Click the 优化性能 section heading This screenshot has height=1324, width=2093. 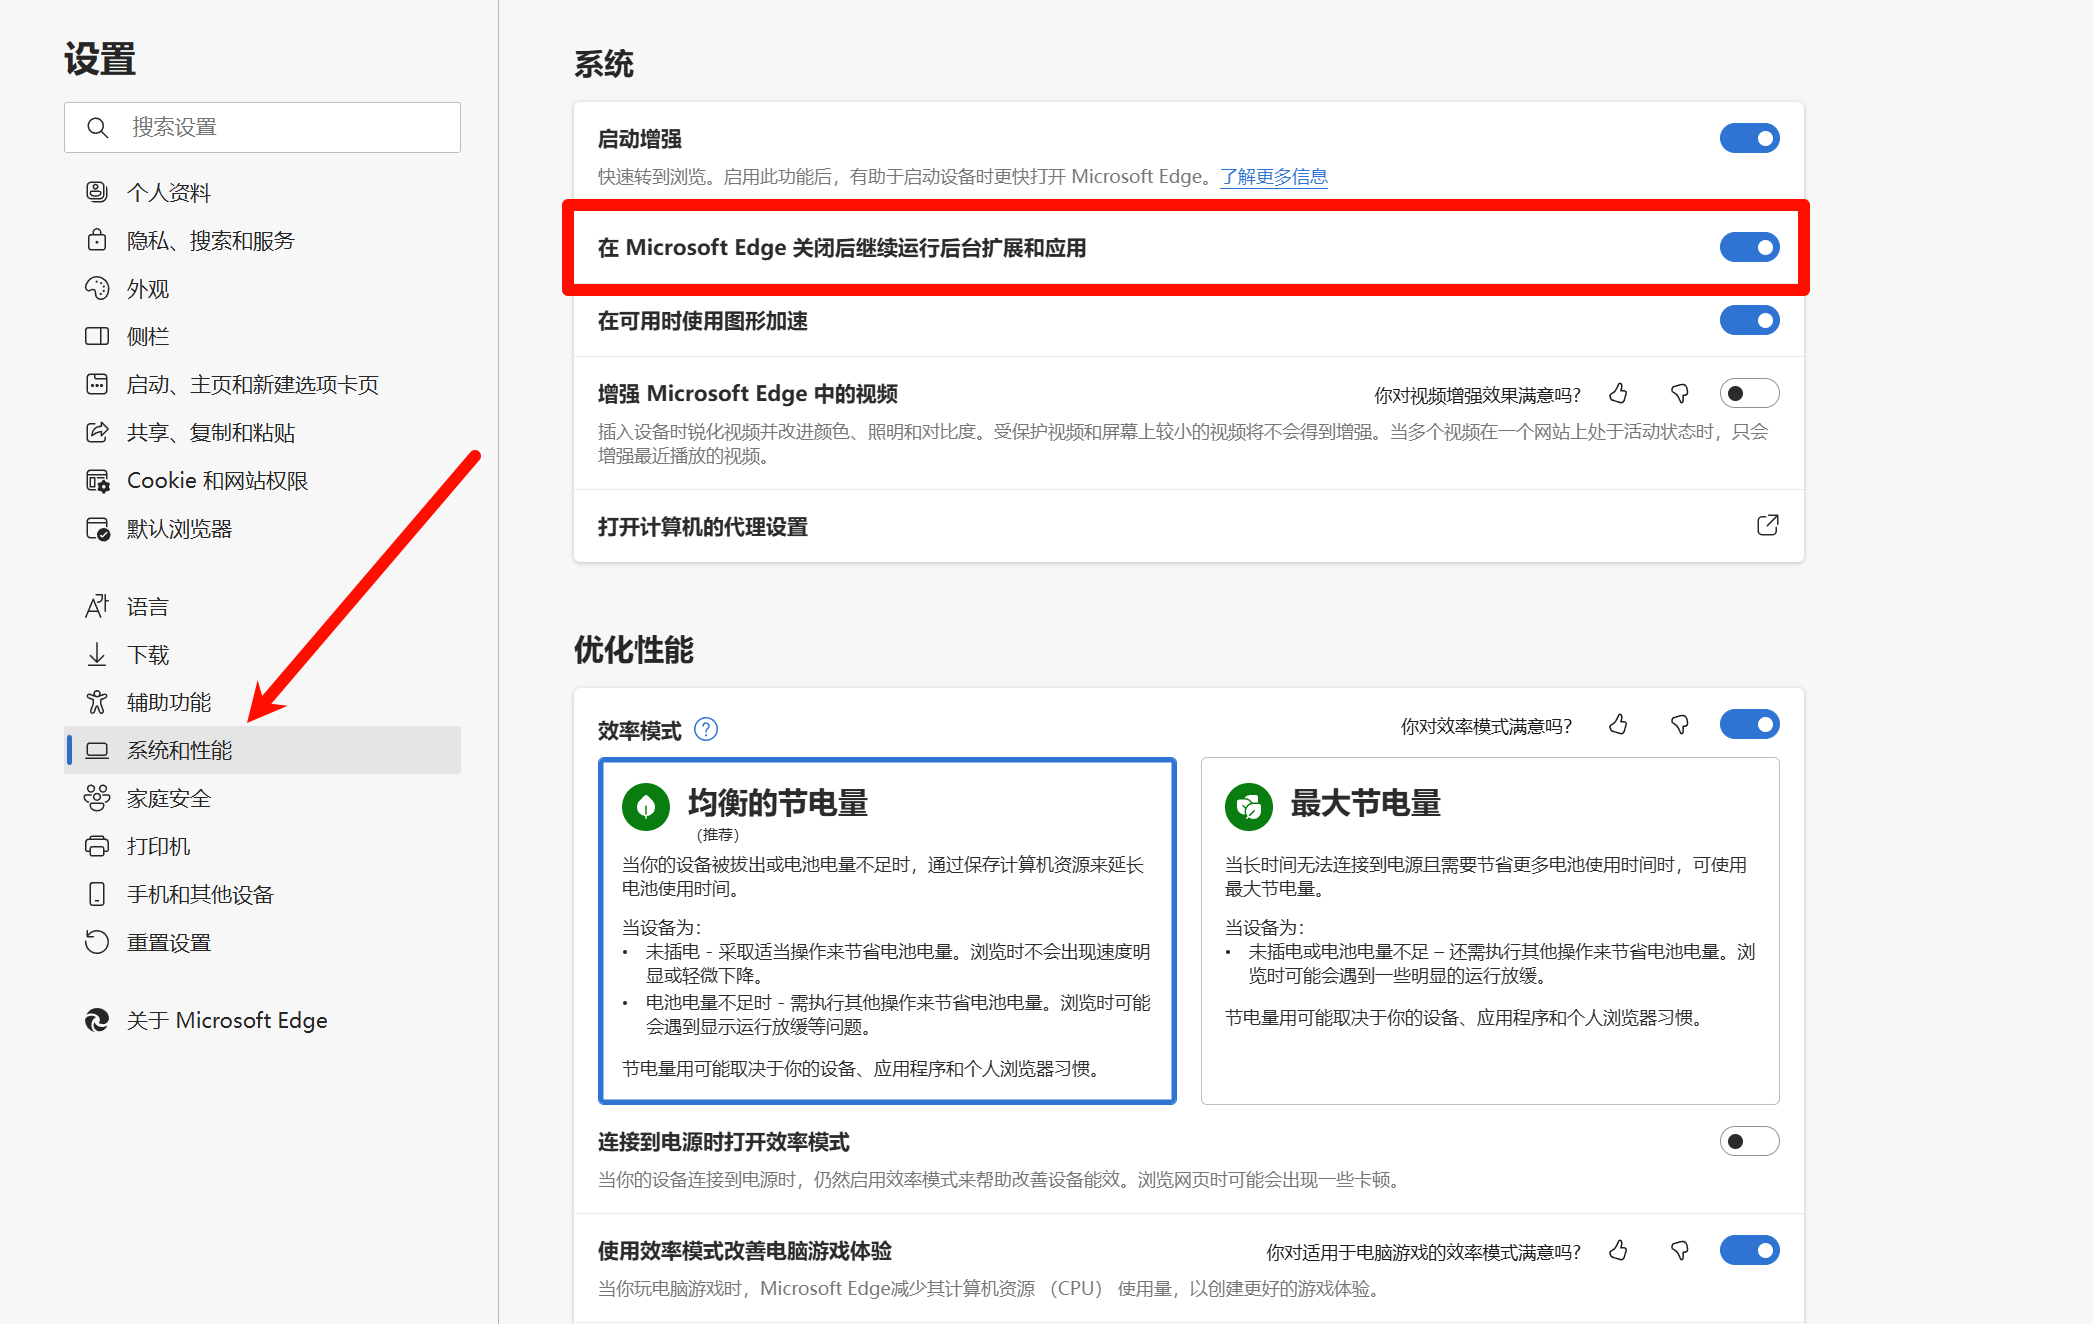(634, 650)
